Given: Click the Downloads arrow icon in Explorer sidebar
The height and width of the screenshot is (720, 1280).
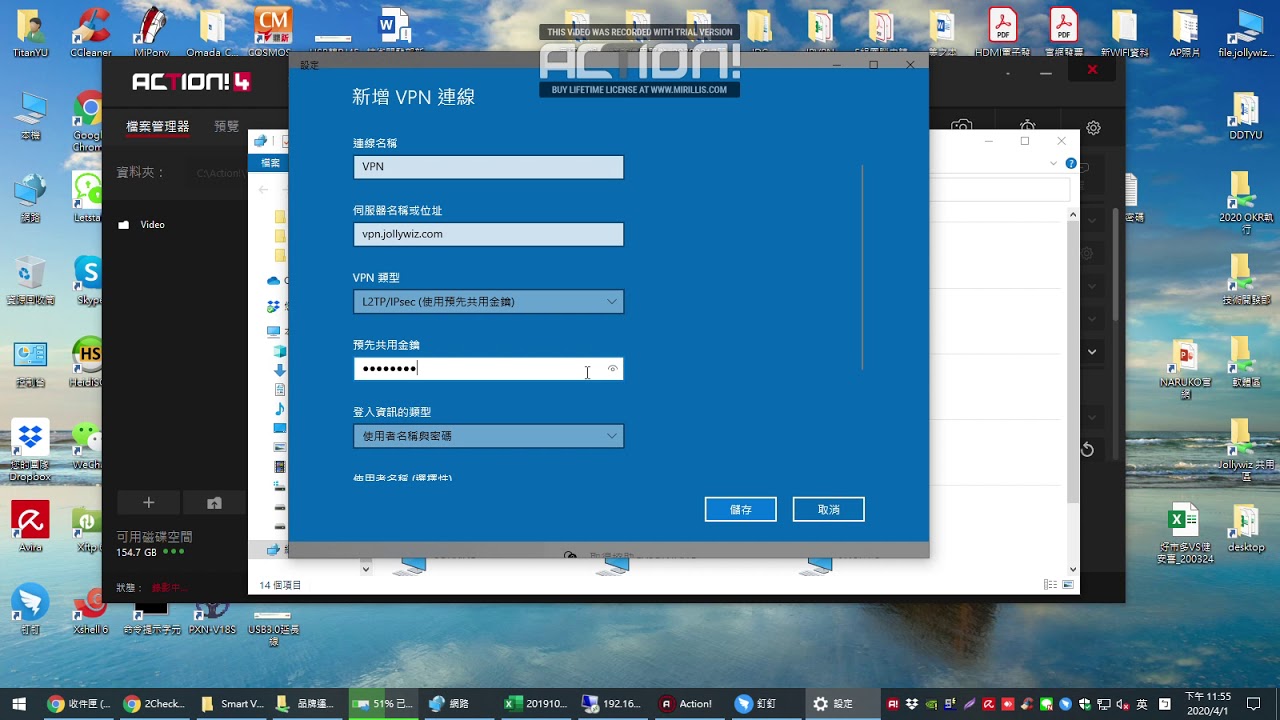Looking at the screenshot, I should click(279, 370).
